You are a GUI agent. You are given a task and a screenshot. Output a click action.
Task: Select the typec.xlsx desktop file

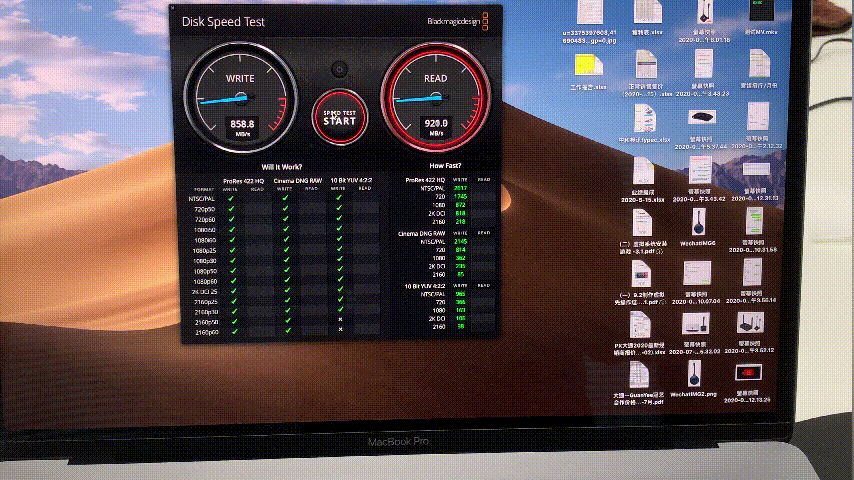pyautogui.click(x=645, y=124)
